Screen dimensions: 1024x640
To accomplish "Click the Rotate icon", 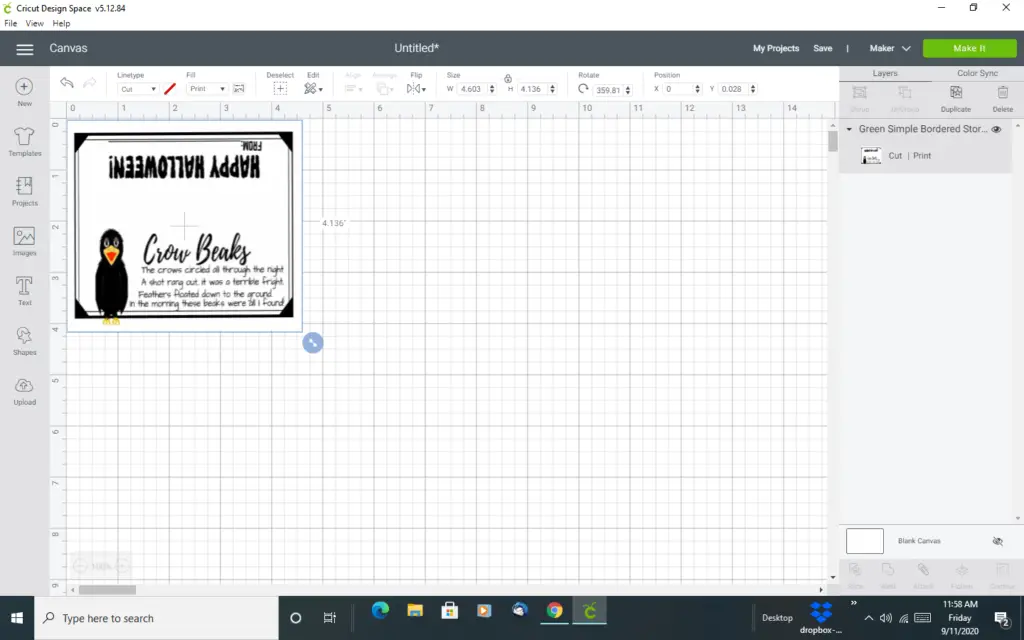I will click(583, 89).
